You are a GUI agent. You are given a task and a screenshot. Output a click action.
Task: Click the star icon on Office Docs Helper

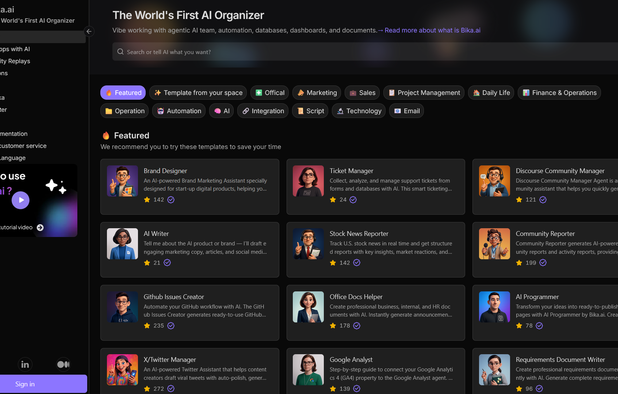tap(333, 325)
